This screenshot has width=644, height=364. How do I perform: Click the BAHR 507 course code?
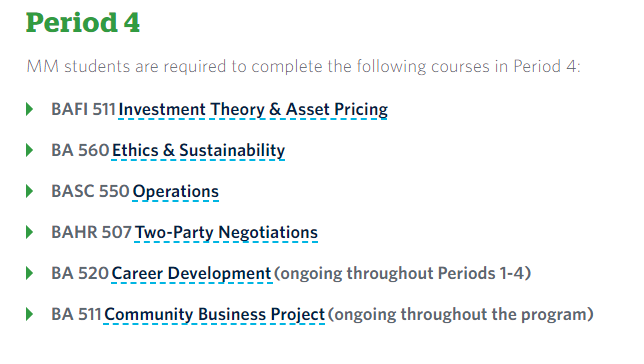(91, 233)
